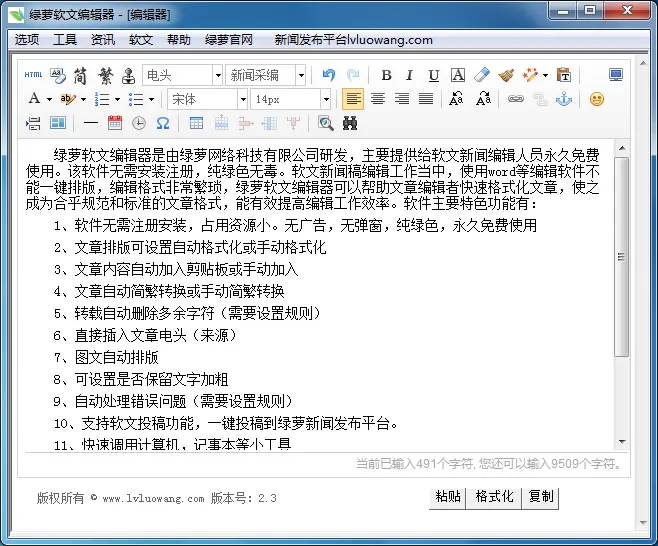Click the binoculars find-replace icon
Screen dimensions: 658x546
[x=350, y=123]
